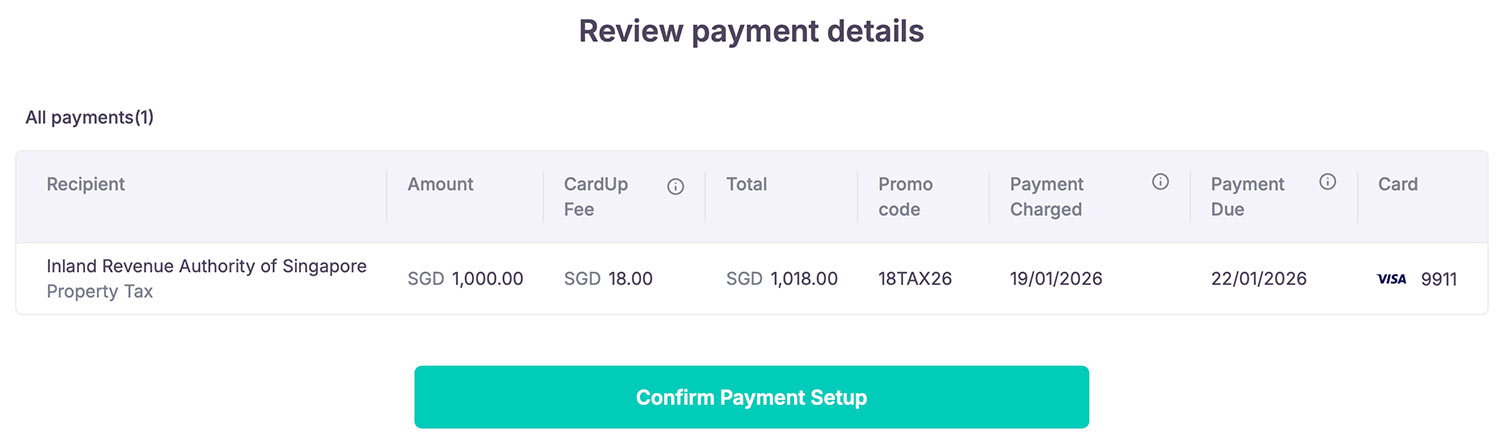Click the Promo code column header
The image size is (1500, 445).
coord(905,196)
